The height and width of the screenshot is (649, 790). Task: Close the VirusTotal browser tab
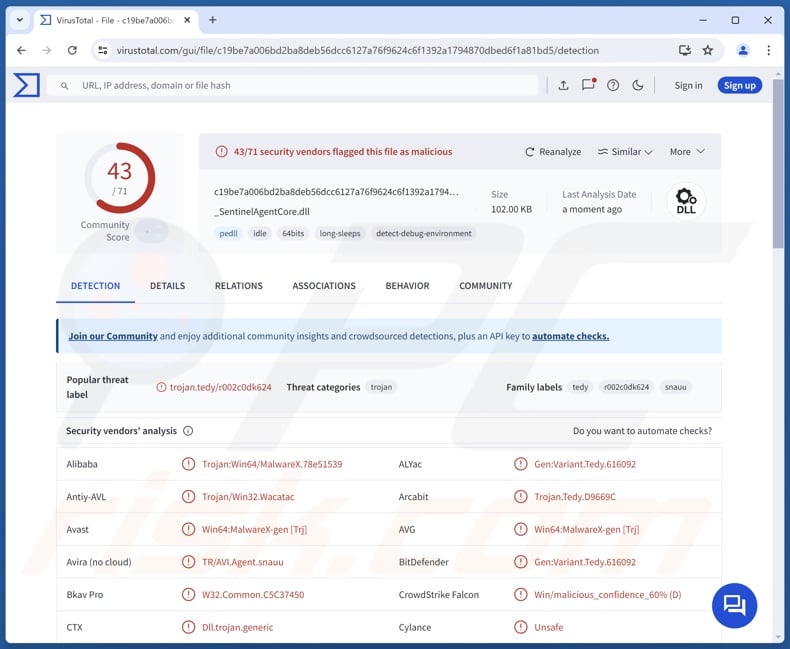coord(187,20)
